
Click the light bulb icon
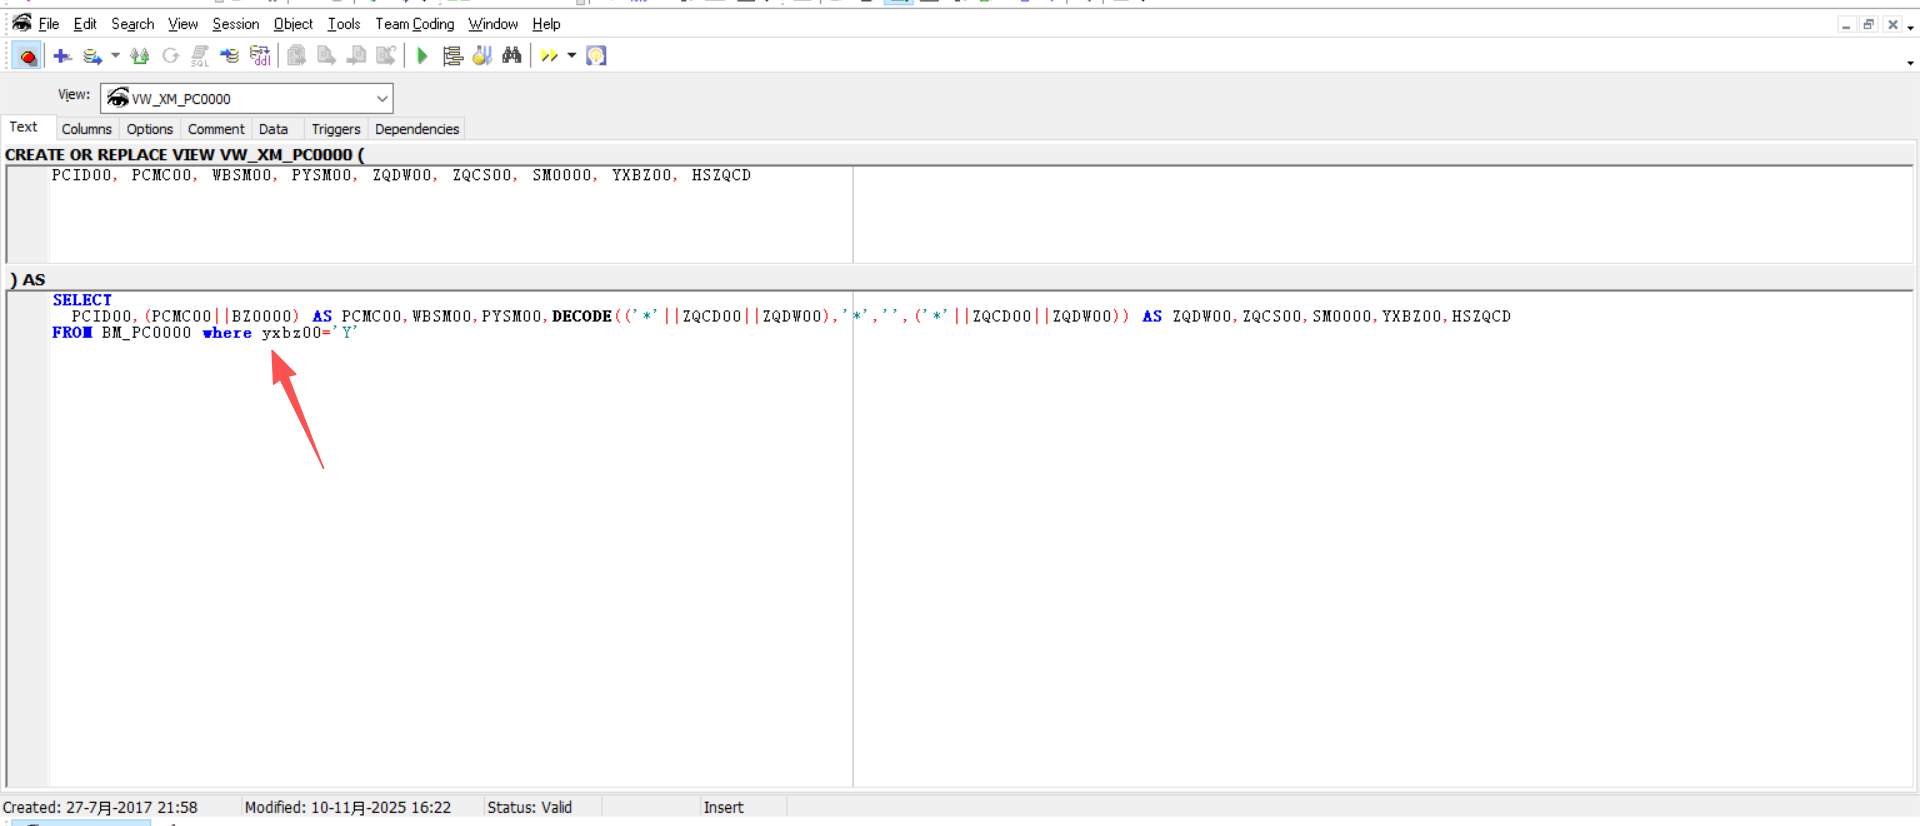tap(597, 56)
